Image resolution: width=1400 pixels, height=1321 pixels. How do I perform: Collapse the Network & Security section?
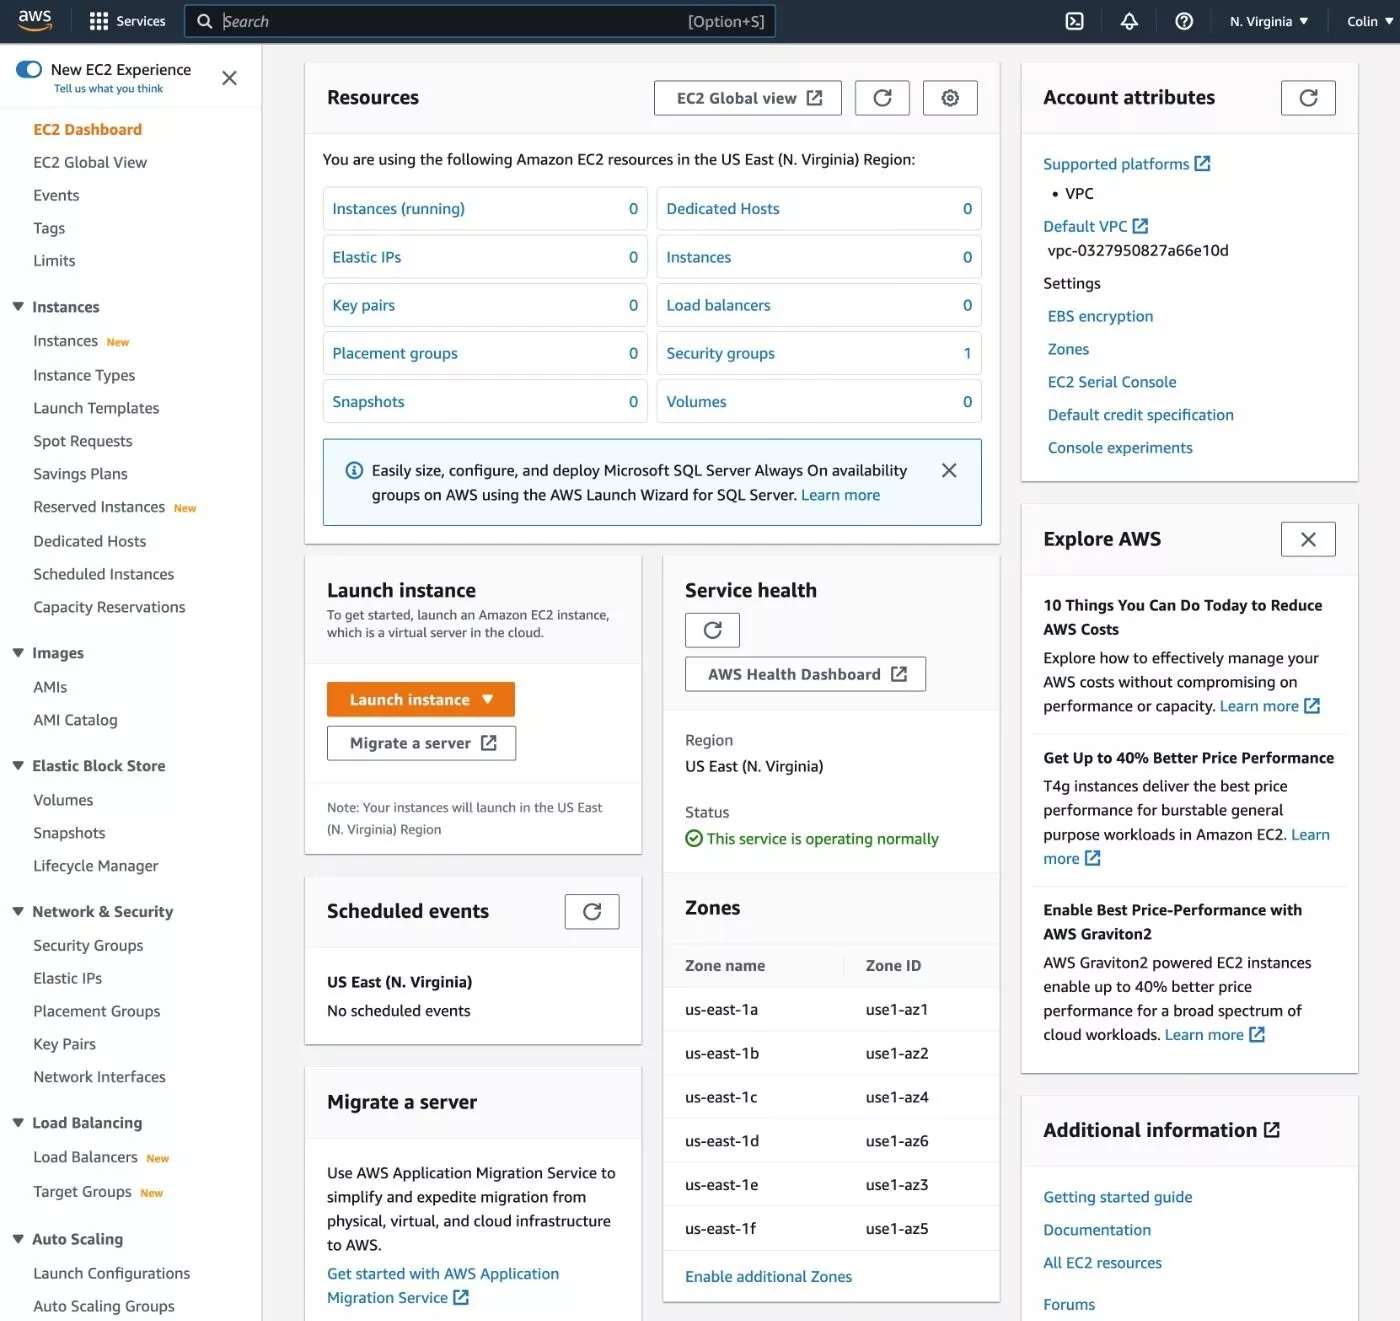click(18, 912)
